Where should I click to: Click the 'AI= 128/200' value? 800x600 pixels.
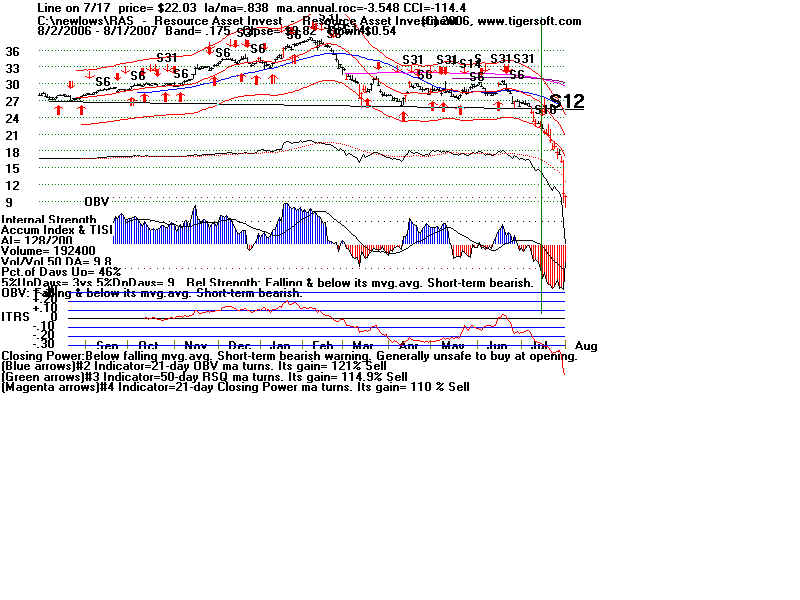point(37,241)
